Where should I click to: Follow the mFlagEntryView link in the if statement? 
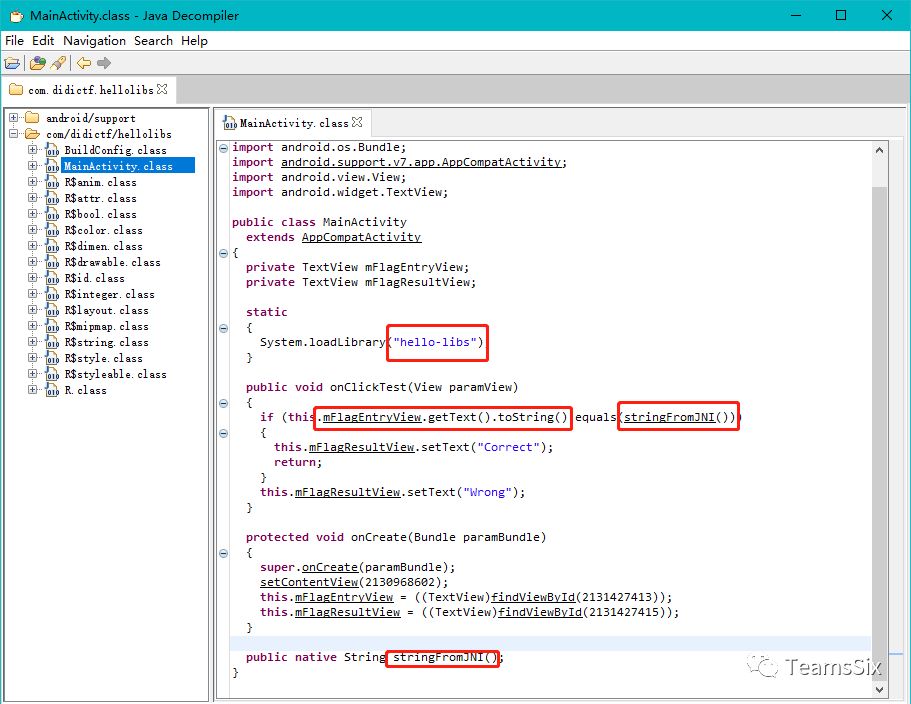pos(372,417)
